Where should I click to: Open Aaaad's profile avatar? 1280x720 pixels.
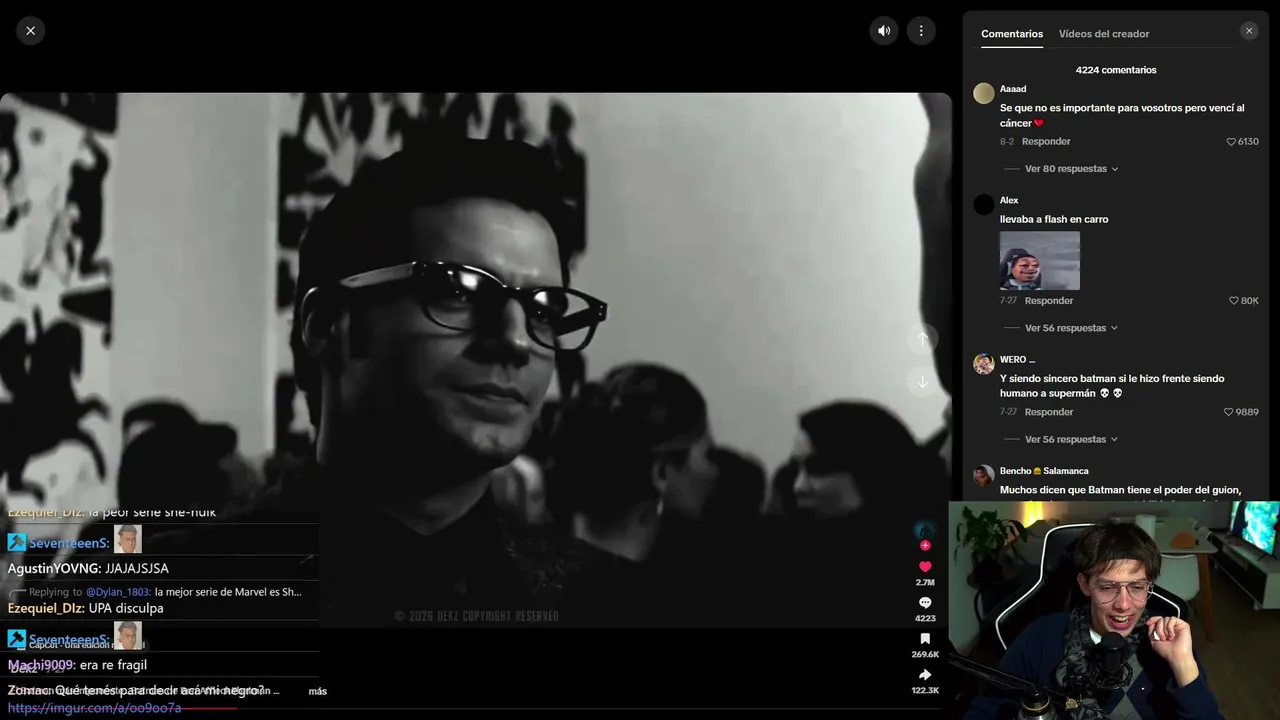click(984, 93)
